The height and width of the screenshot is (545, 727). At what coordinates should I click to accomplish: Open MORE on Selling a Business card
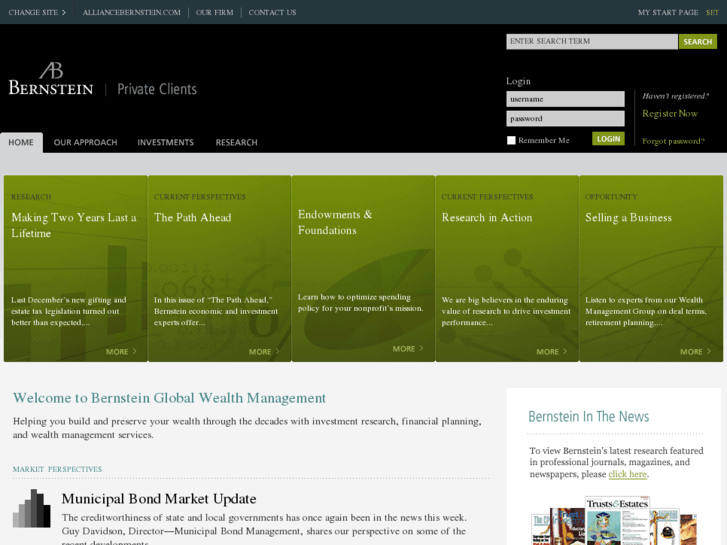coord(695,352)
